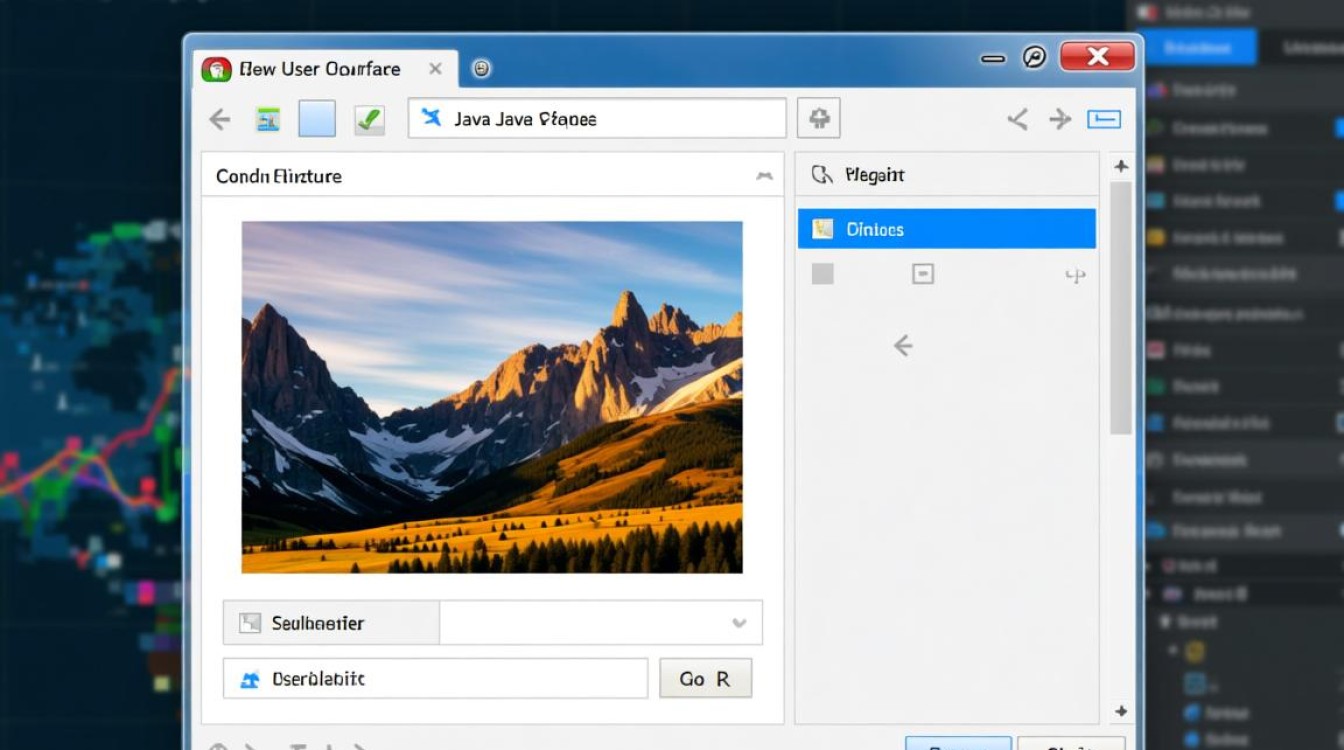Click the left chevron icon in top toolbar
This screenshot has width=1344, height=750.
tap(1017, 120)
